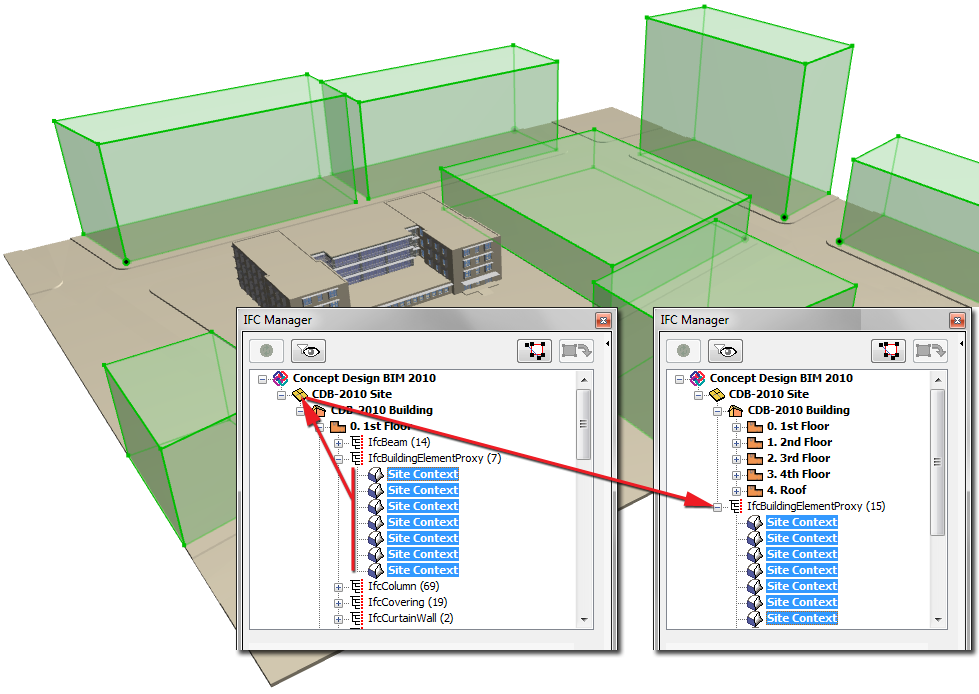
Task: Collapse CDB-2010 Site in right IFC Manager
Action: [x=699, y=395]
